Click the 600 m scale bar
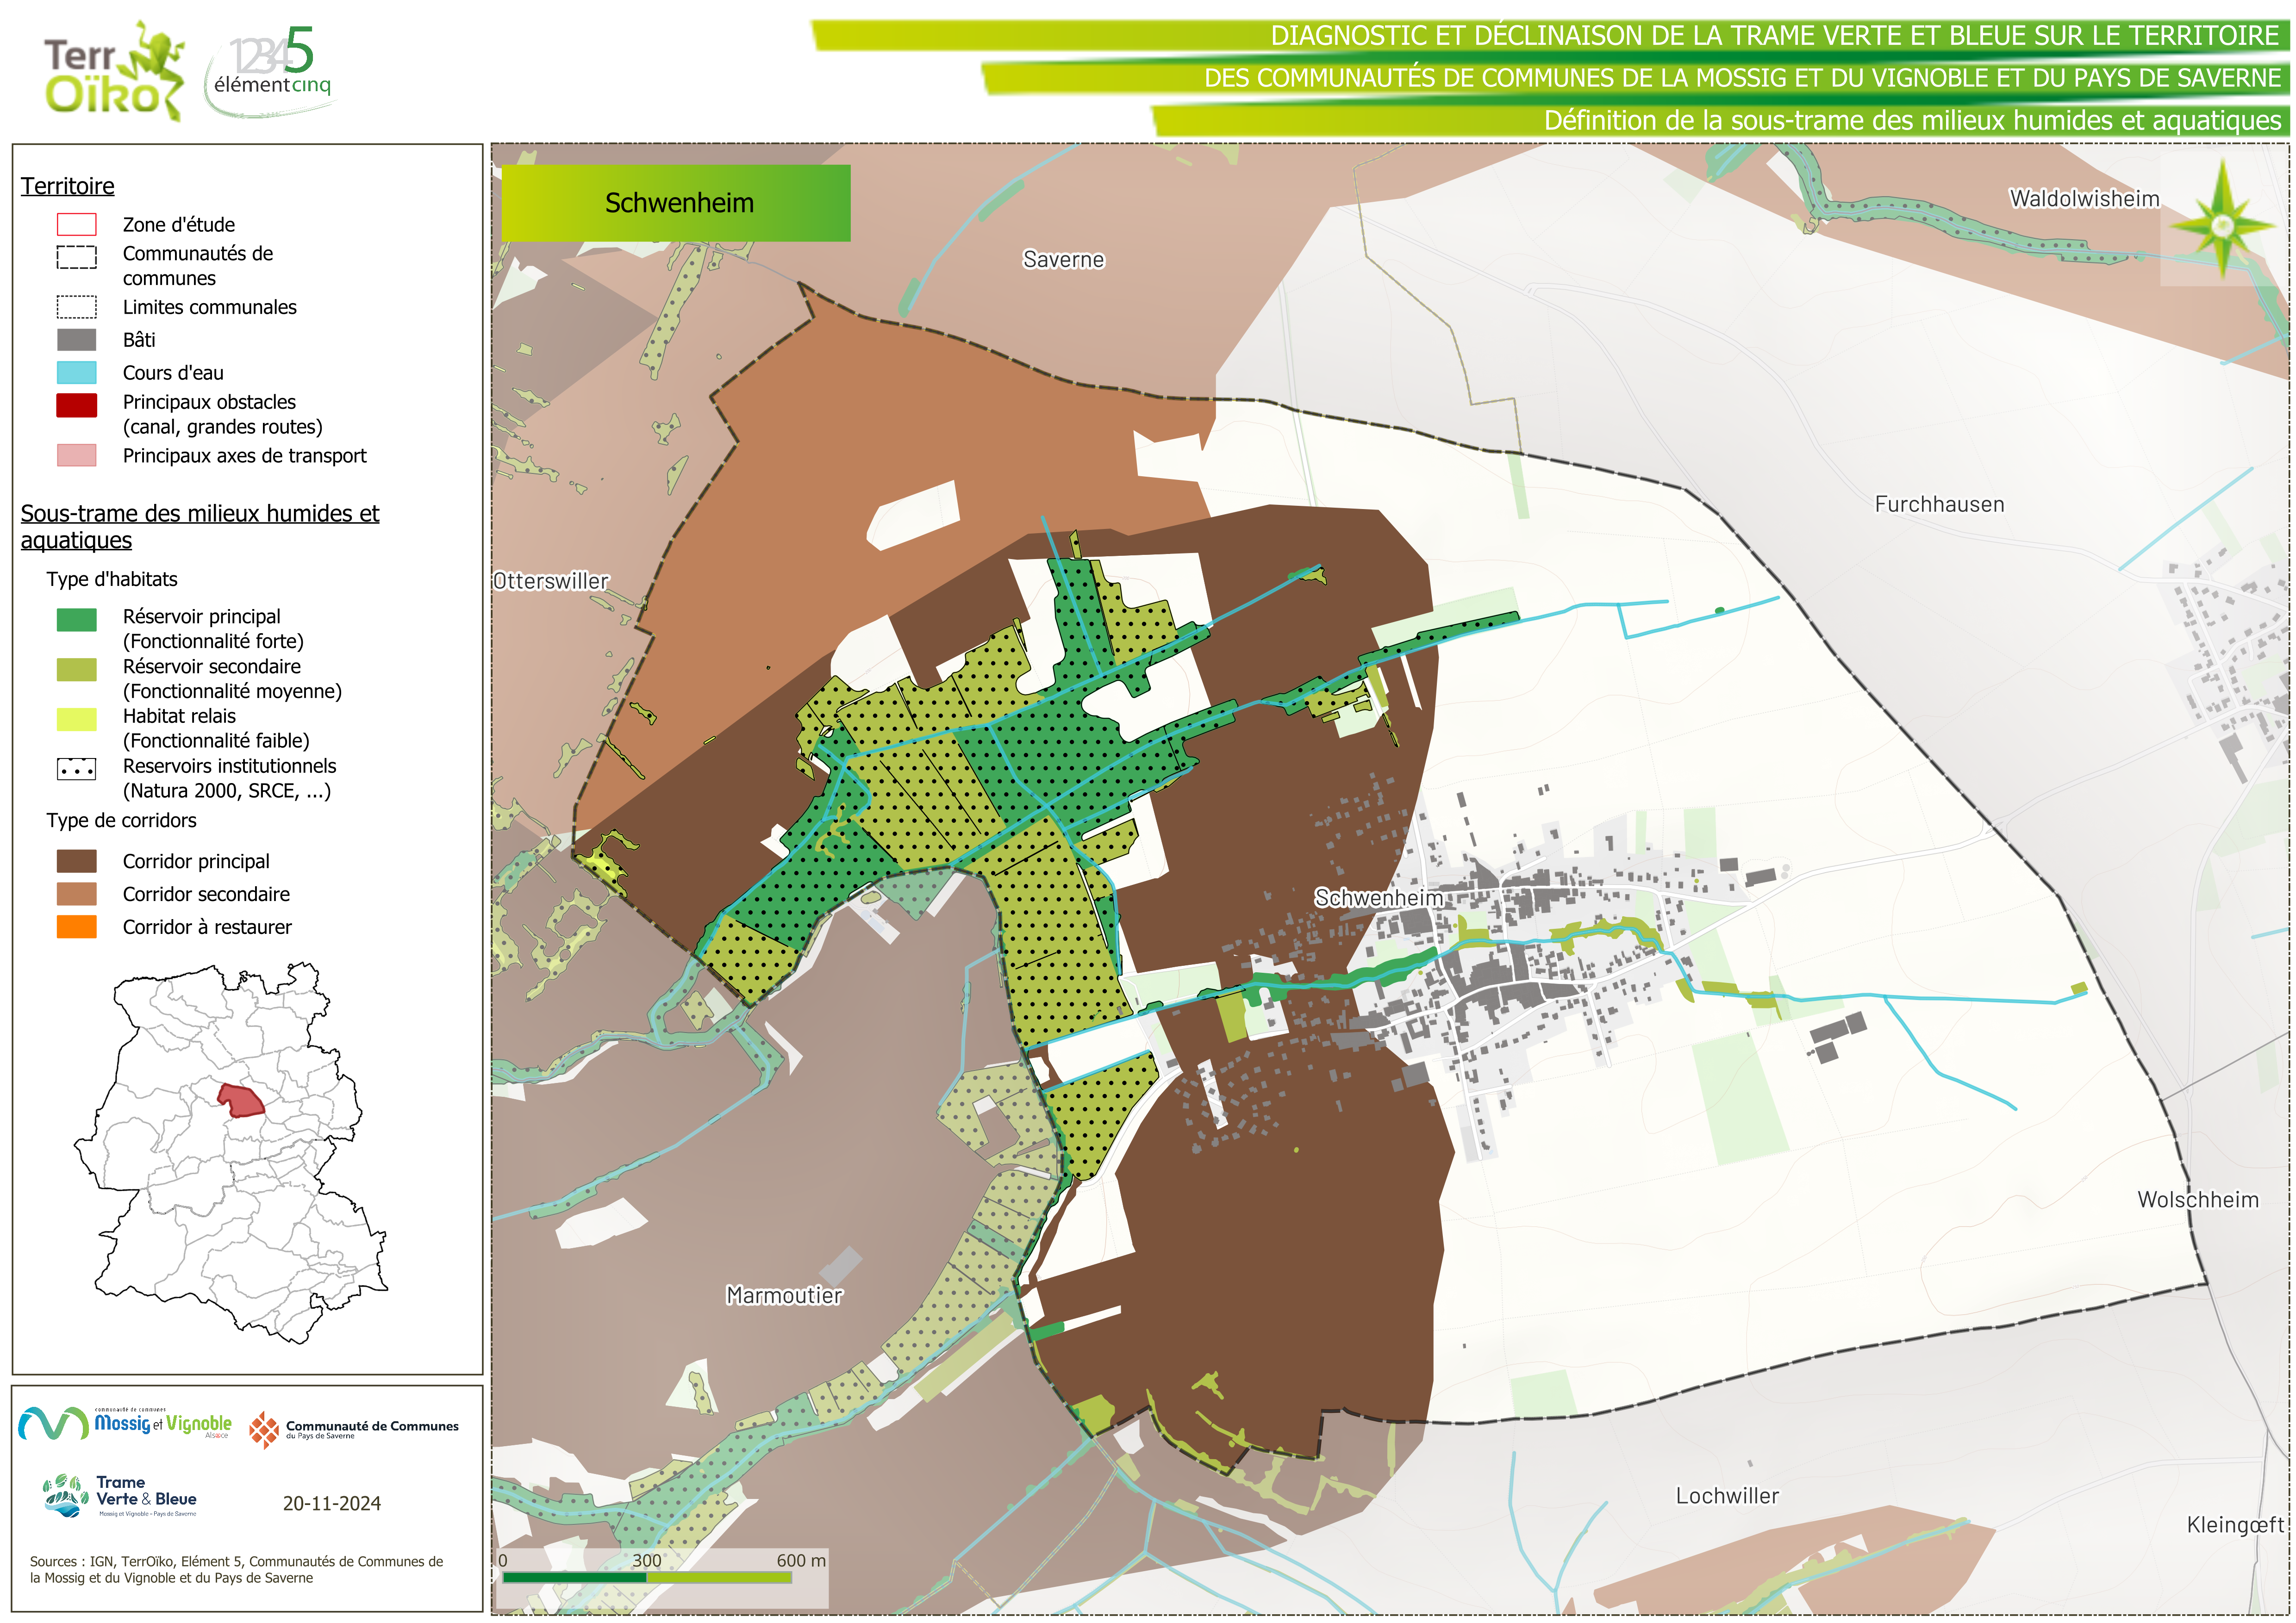The image size is (2296, 1623). 647,1577
